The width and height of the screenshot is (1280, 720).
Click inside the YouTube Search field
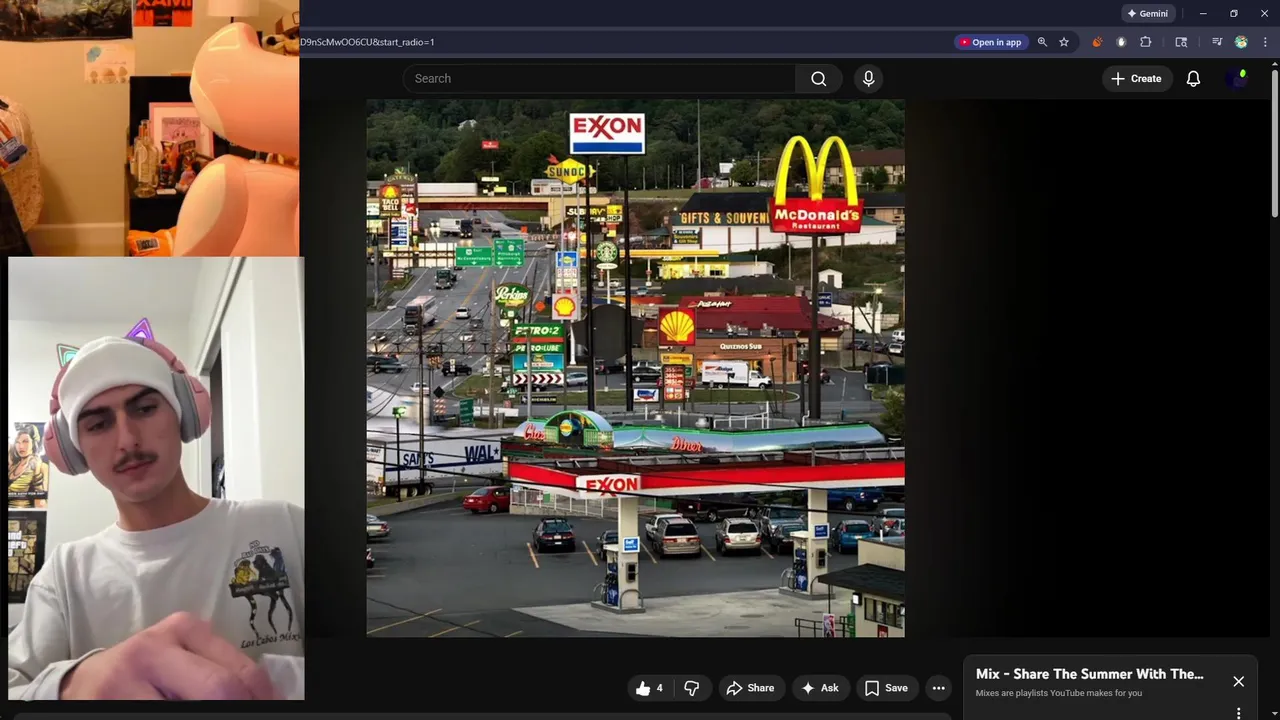point(599,79)
